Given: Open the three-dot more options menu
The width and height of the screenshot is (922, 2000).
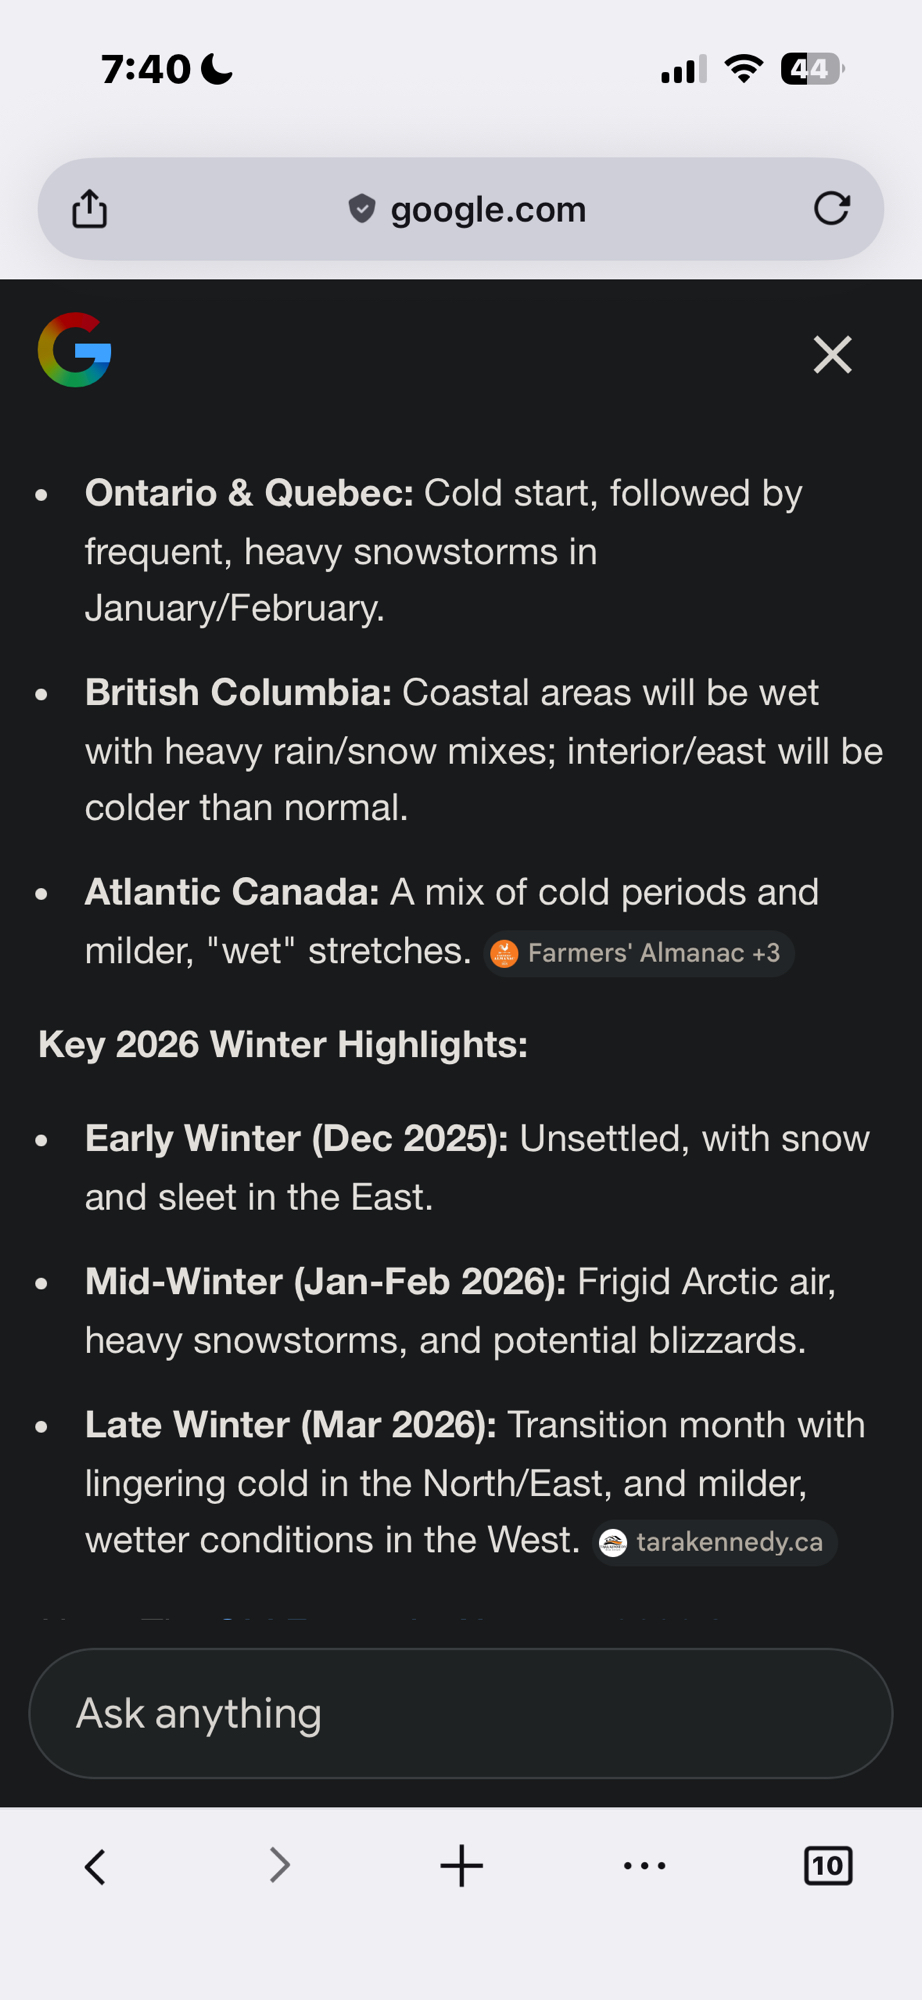Looking at the screenshot, I should point(645,1866).
